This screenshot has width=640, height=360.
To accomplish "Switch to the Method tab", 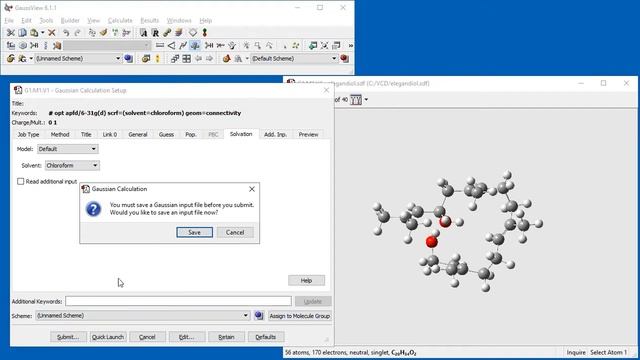I will tap(60, 134).
